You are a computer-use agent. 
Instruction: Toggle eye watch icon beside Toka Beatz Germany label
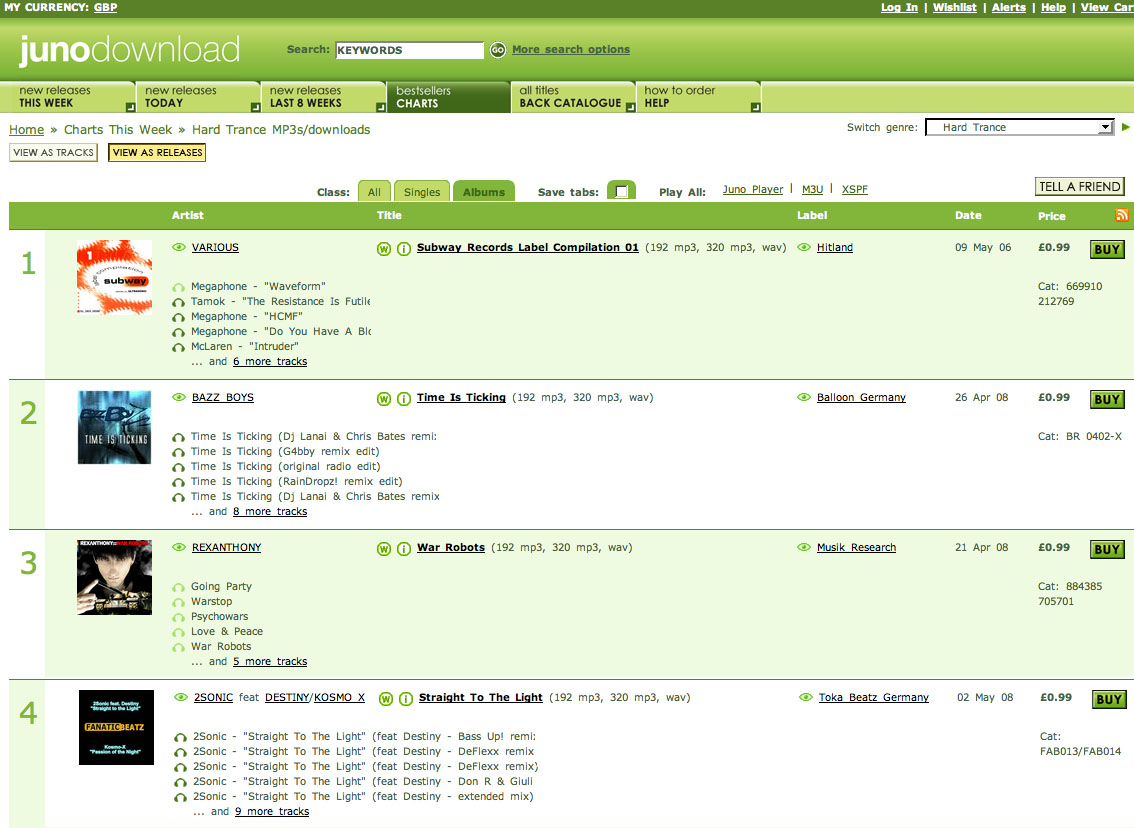[806, 697]
